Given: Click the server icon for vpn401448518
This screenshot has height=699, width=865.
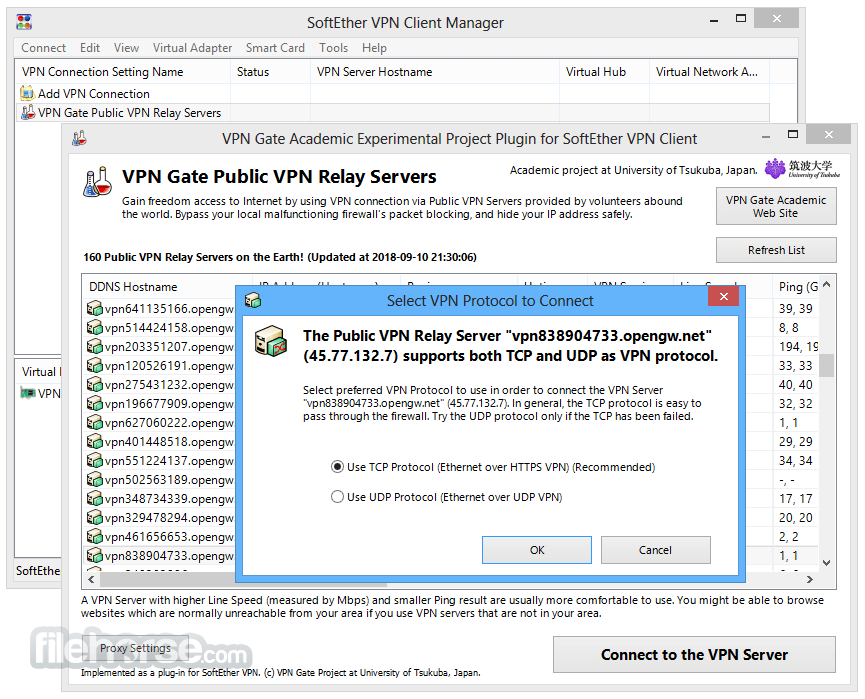Looking at the screenshot, I should [x=94, y=442].
